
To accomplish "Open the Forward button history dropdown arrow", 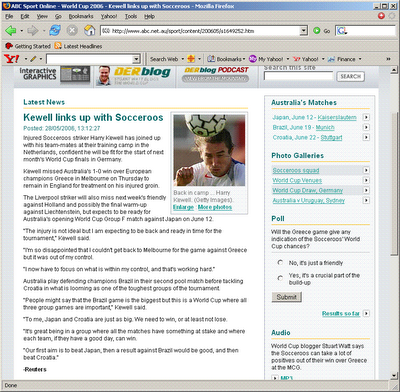I will [x=43, y=31].
